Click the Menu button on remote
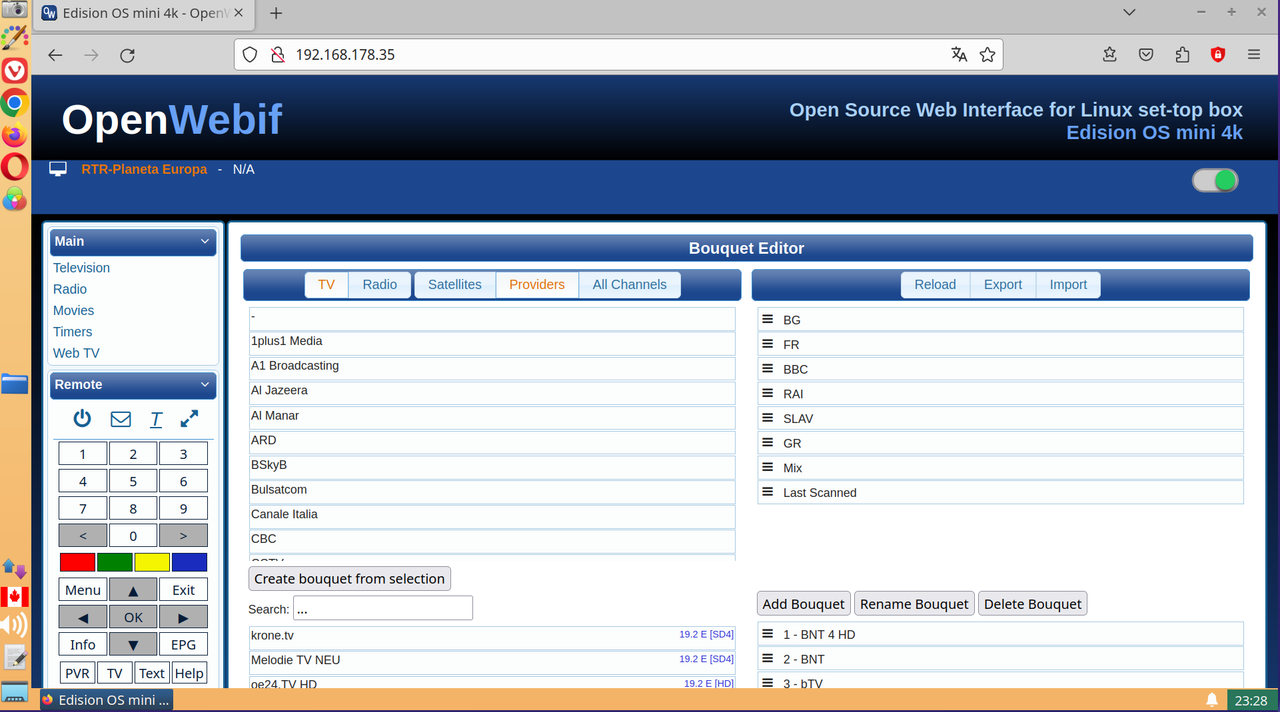The width and height of the screenshot is (1280, 712). point(83,590)
